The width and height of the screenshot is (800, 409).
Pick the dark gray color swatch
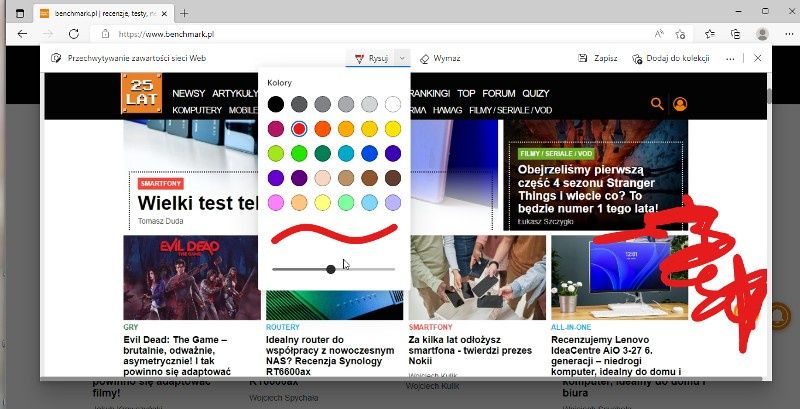pyautogui.click(x=299, y=105)
